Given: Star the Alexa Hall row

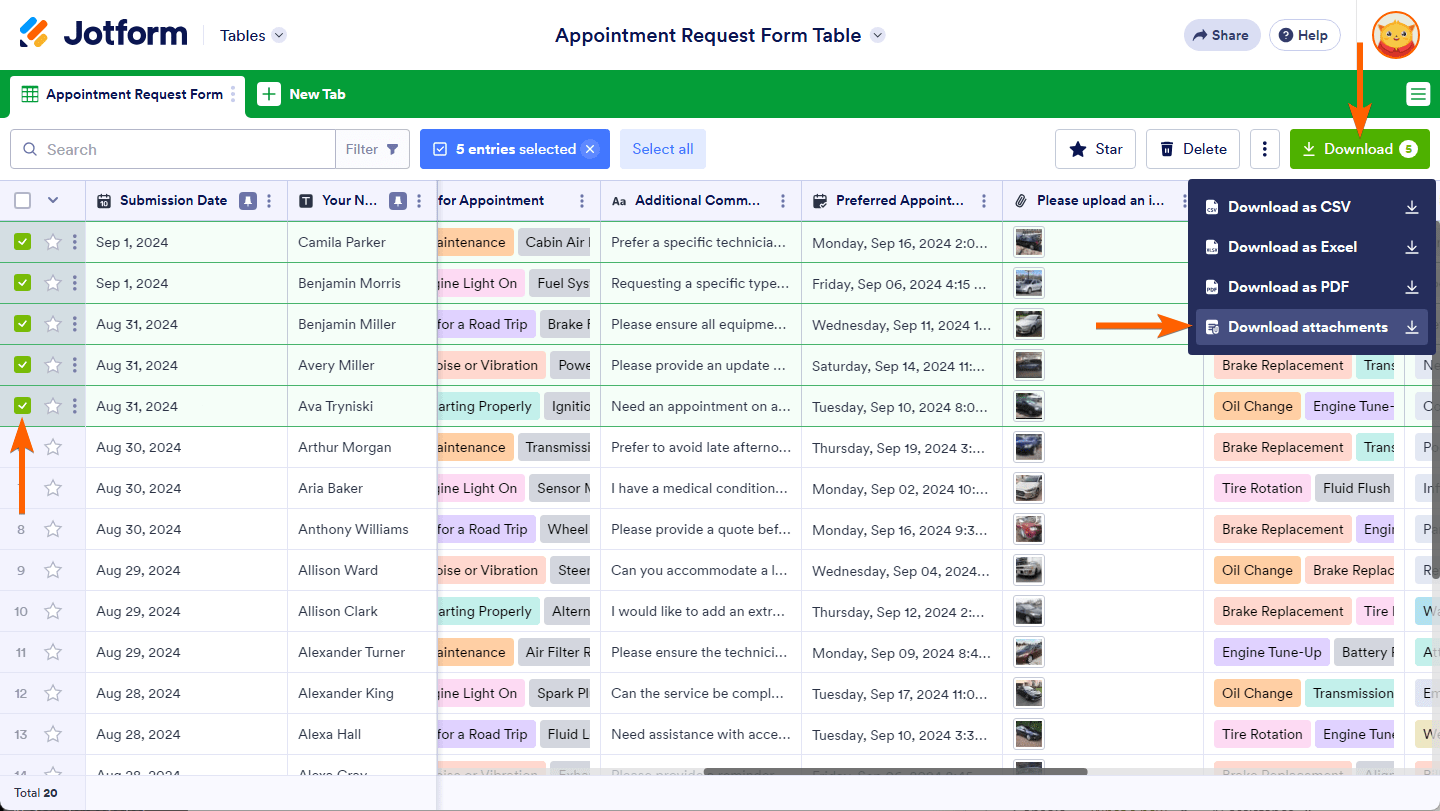Looking at the screenshot, I should coord(53,734).
